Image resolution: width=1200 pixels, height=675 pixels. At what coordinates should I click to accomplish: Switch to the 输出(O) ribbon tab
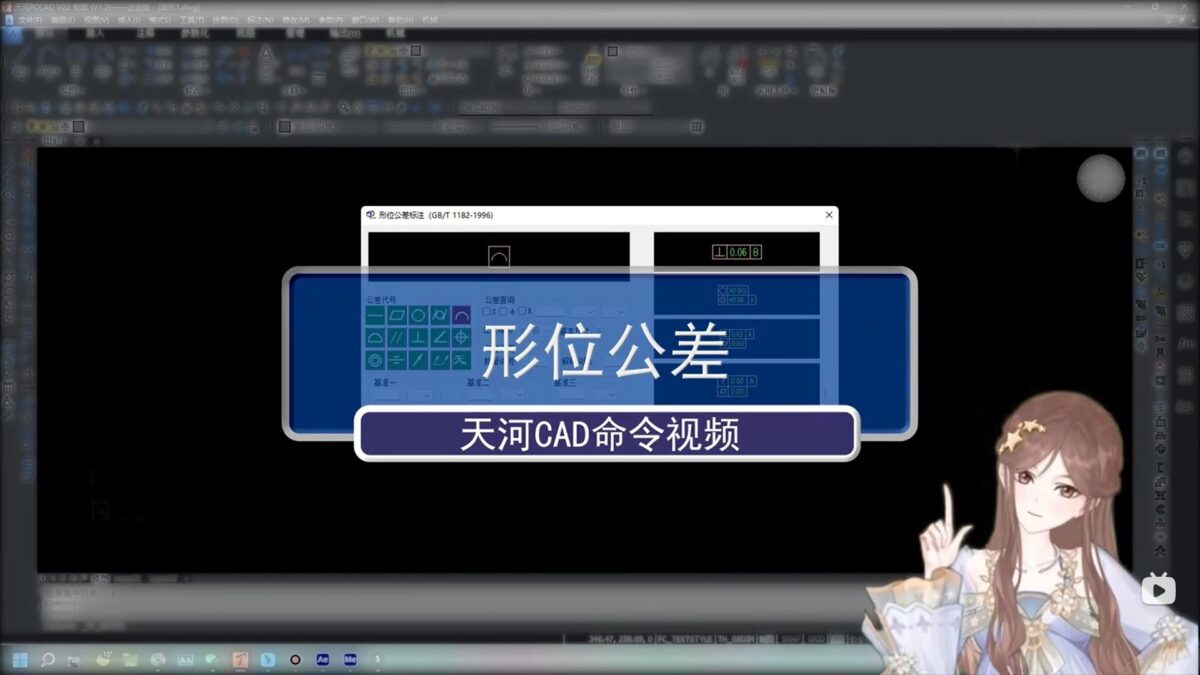(344, 33)
